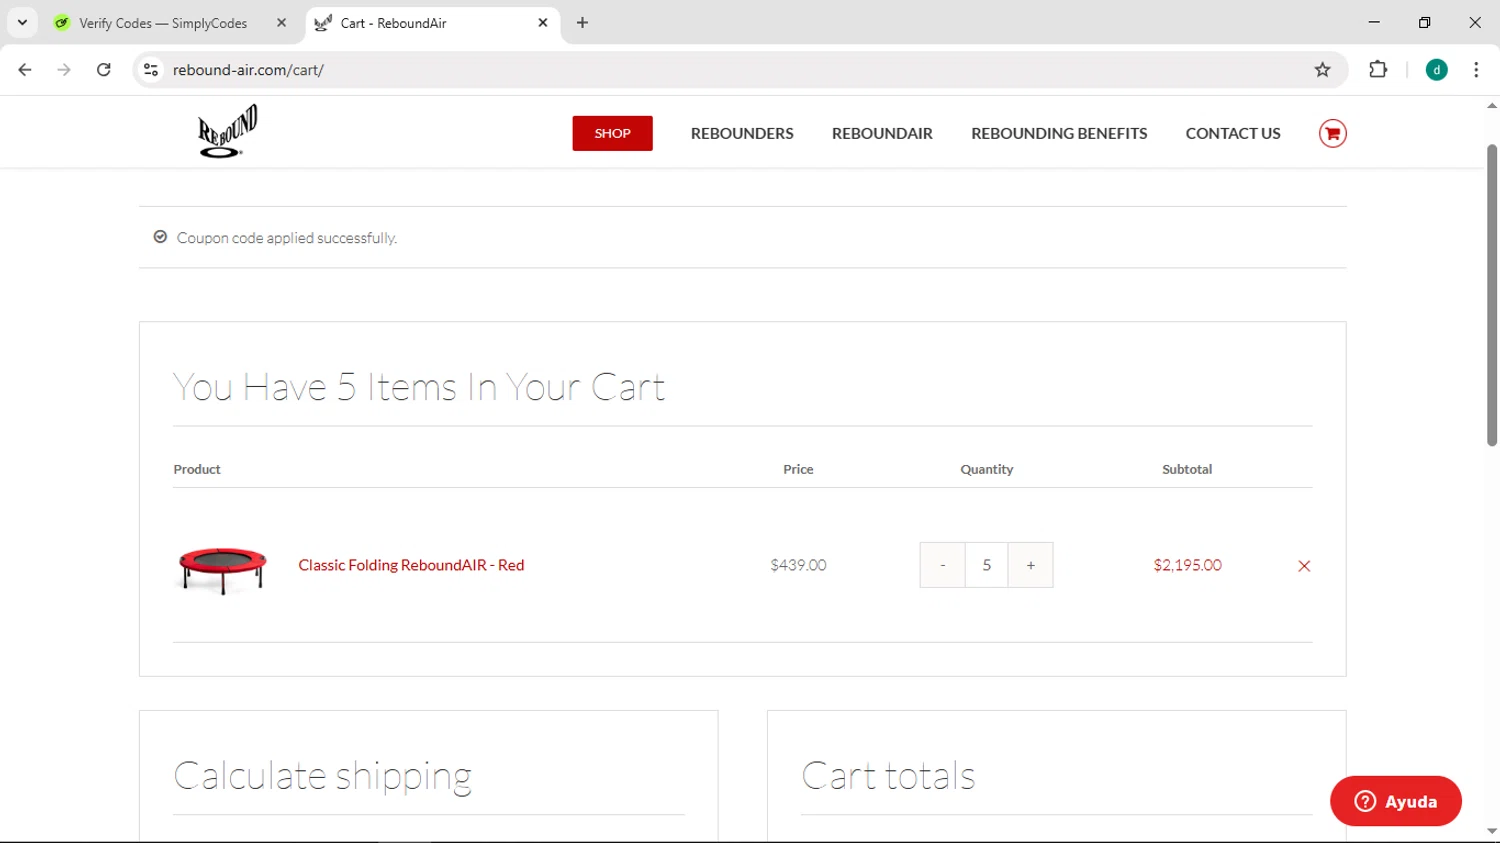Click the $2,195.00 subtotal value
Image resolution: width=1500 pixels, height=843 pixels.
point(1187,565)
